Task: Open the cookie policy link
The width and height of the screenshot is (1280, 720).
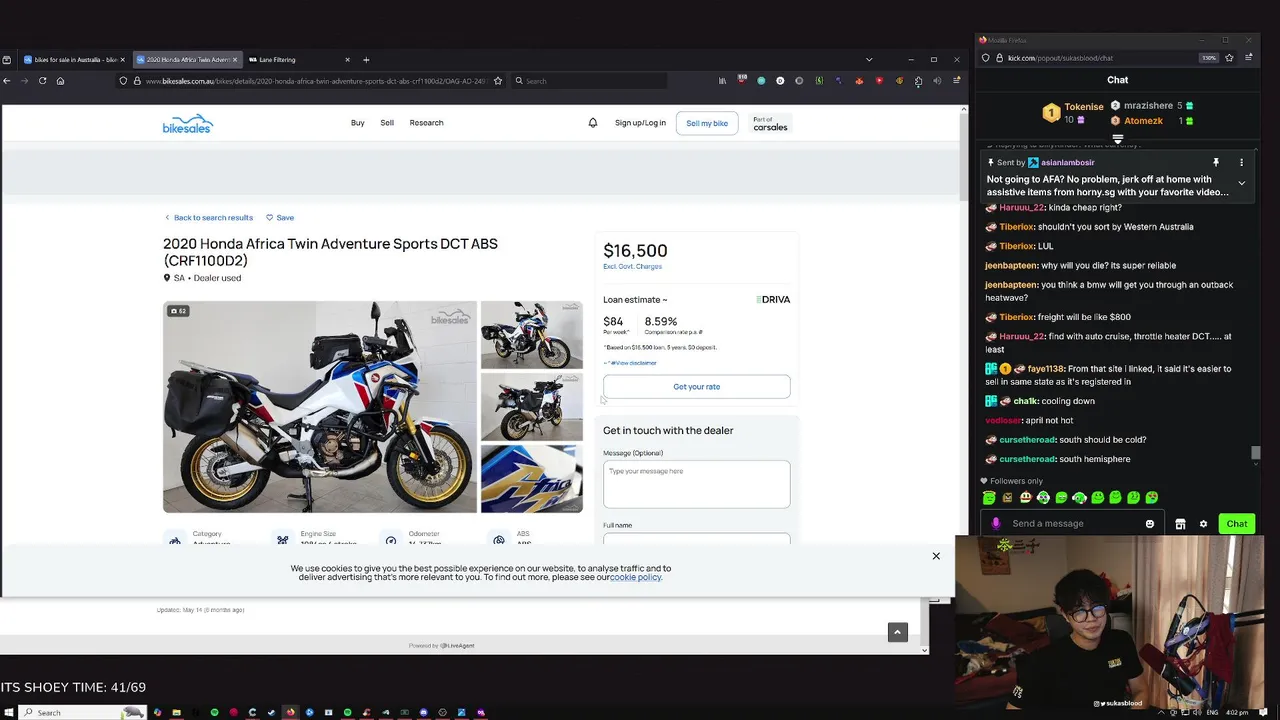Action: (x=636, y=577)
